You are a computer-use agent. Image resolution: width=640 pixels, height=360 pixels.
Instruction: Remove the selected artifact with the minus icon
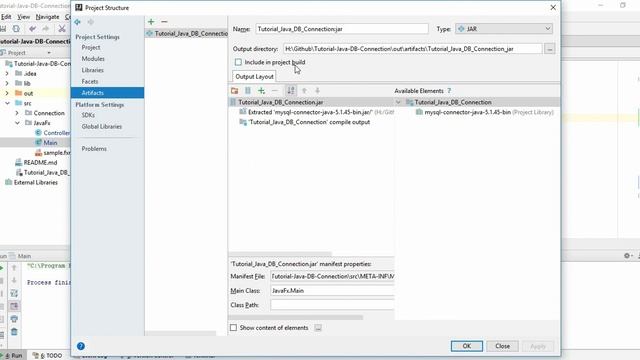(x=164, y=22)
